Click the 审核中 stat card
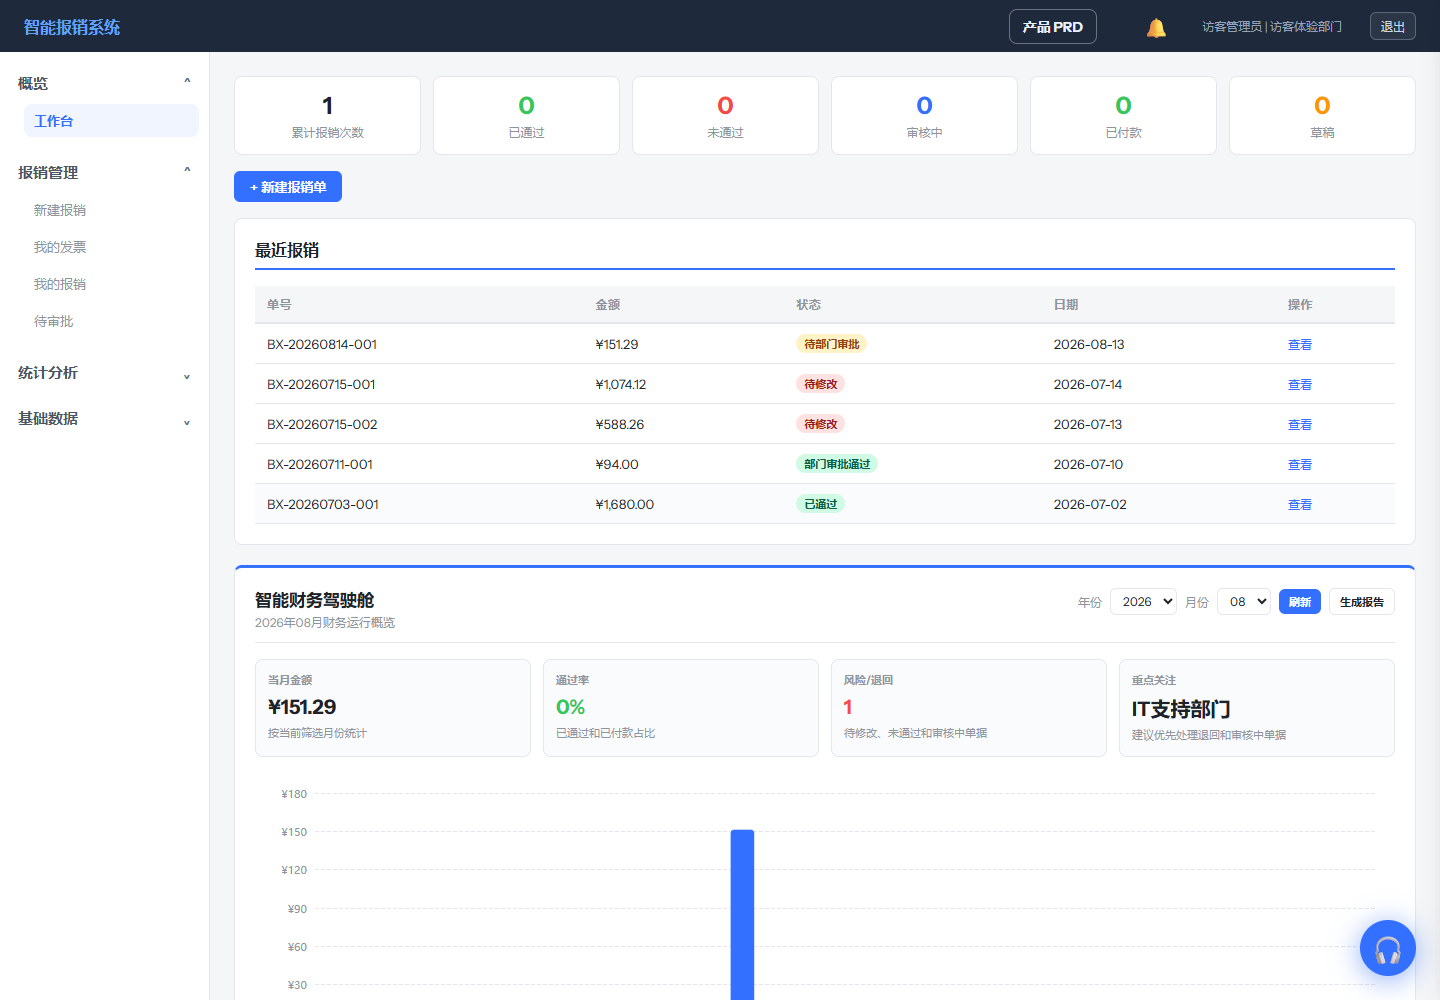This screenshot has height=1000, width=1440. (x=924, y=116)
